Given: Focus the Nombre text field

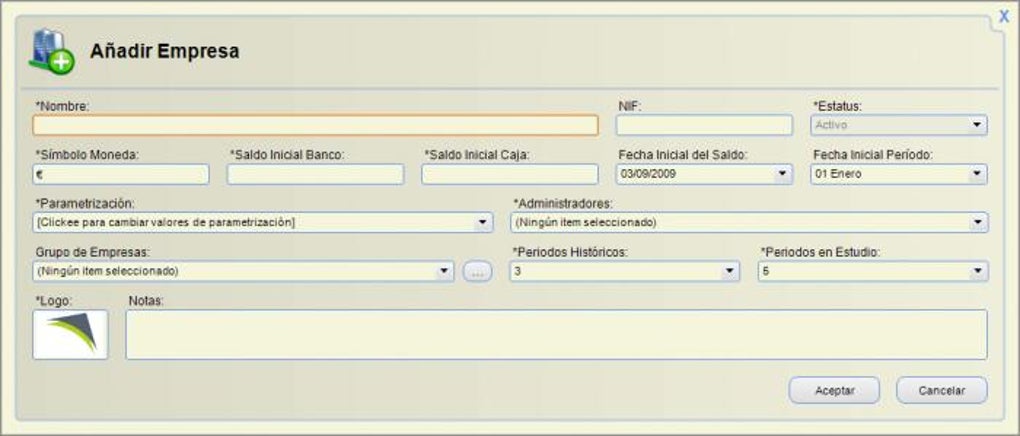Looking at the screenshot, I should point(315,125).
